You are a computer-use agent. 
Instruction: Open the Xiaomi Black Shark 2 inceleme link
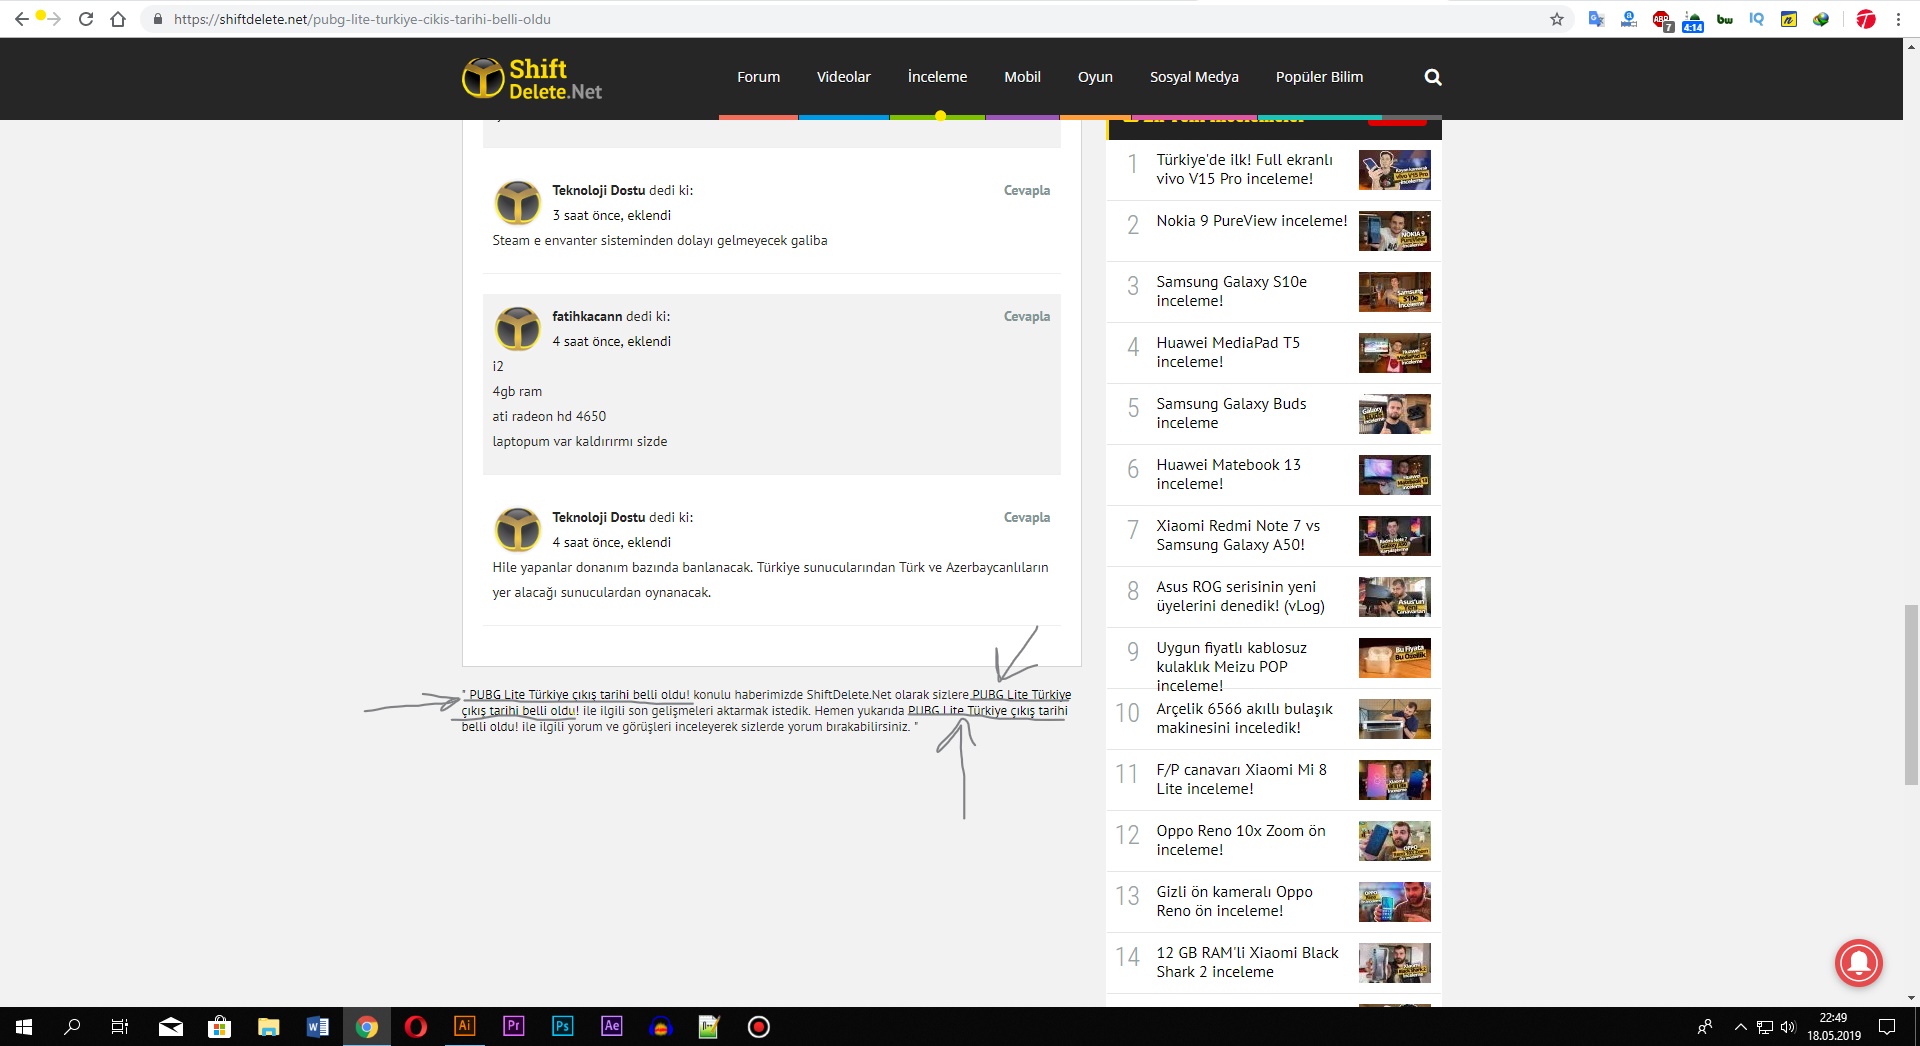[1248, 962]
